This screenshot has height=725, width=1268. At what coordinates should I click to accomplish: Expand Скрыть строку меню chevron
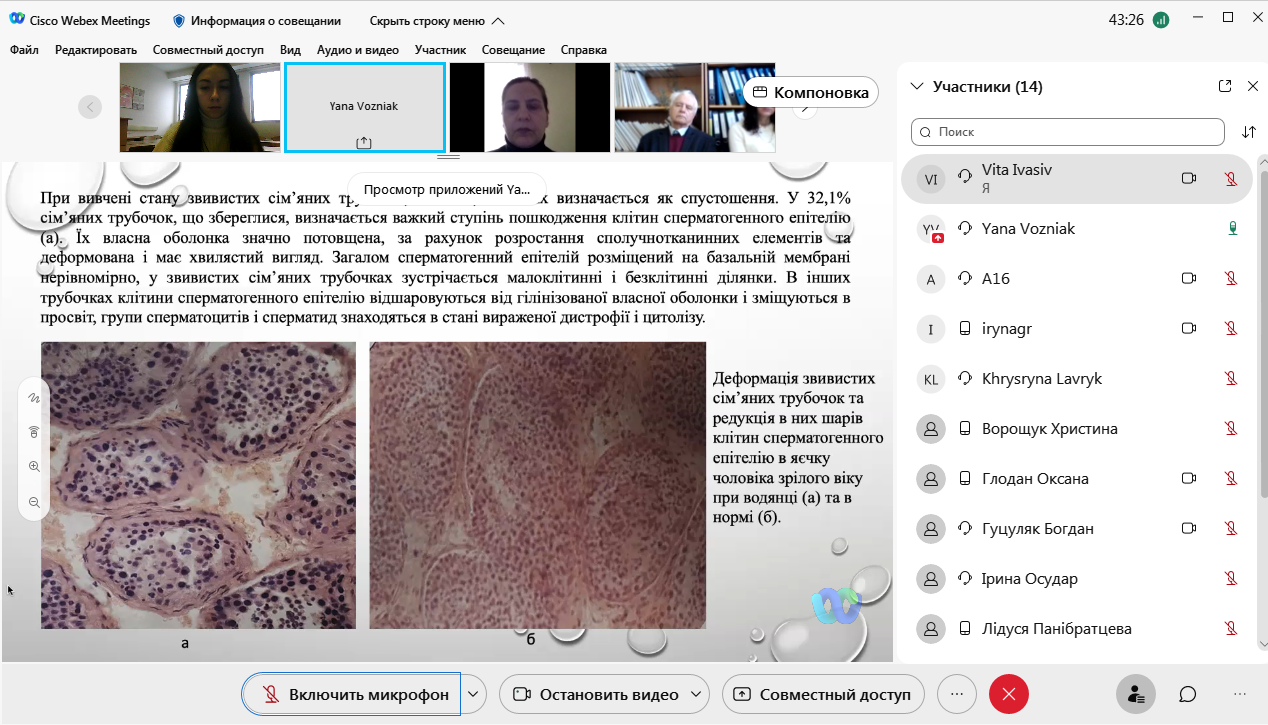click(x=499, y=21)
